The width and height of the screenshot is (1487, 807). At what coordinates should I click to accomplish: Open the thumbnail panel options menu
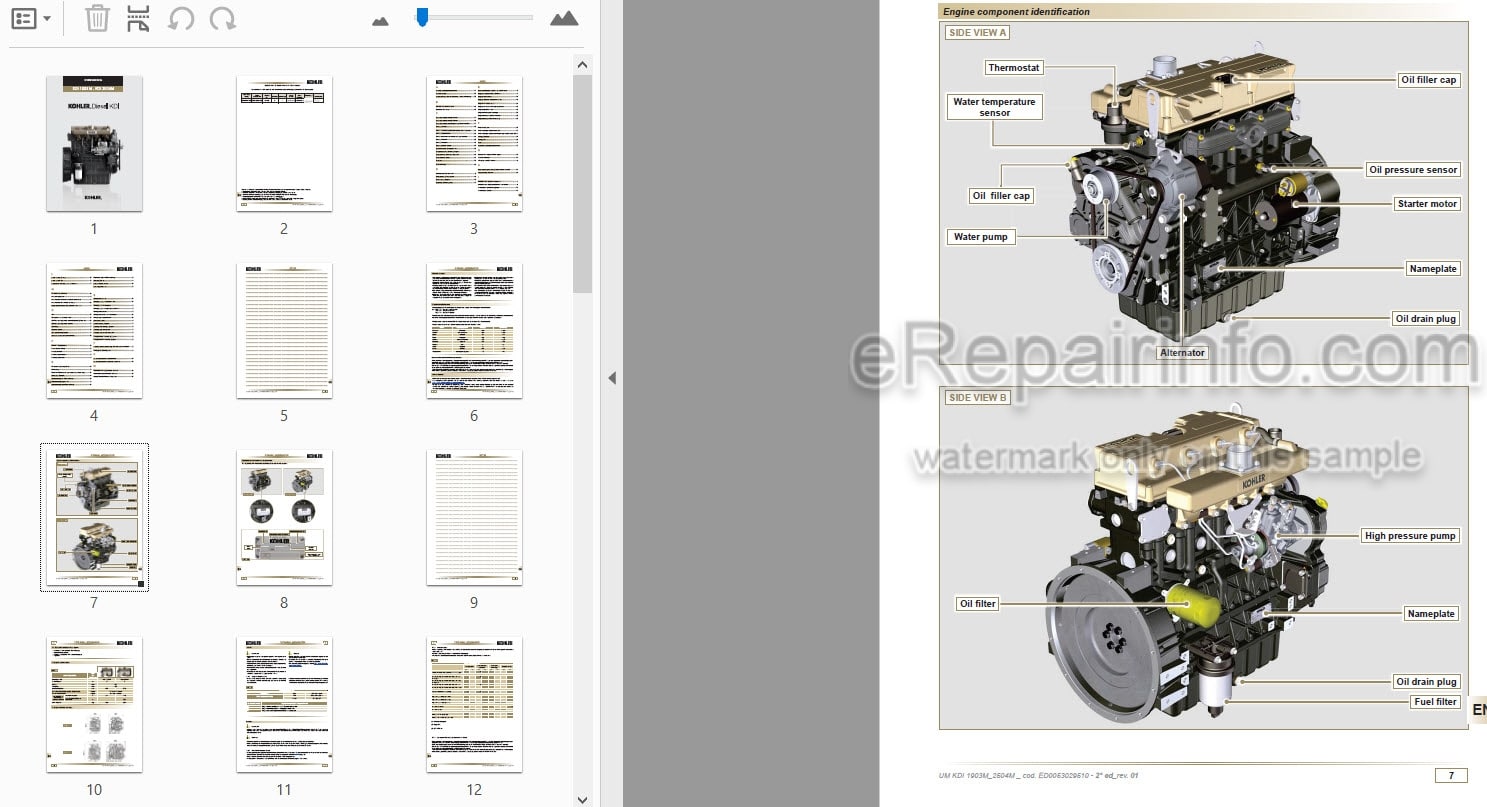(31, 18)
